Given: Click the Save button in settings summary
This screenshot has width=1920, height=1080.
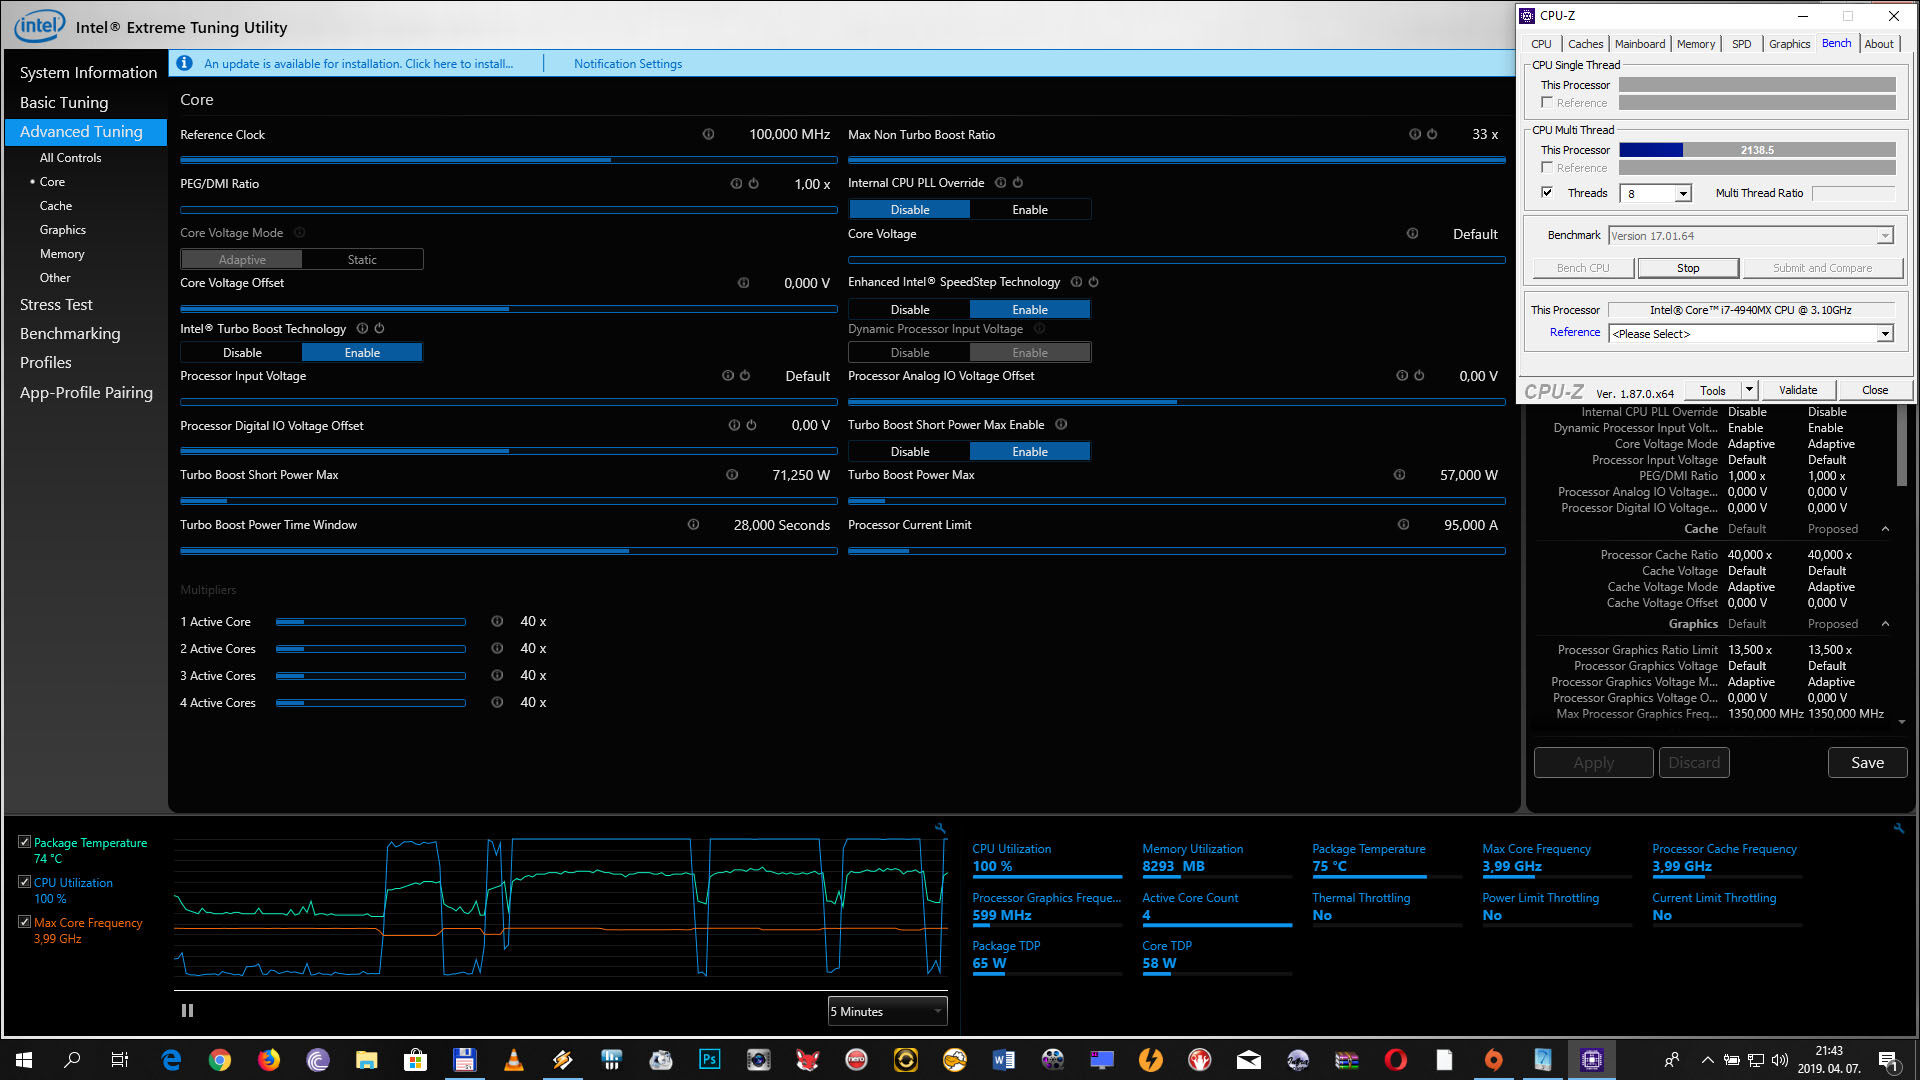Looking at the screenshot, I should (1867, 763).
